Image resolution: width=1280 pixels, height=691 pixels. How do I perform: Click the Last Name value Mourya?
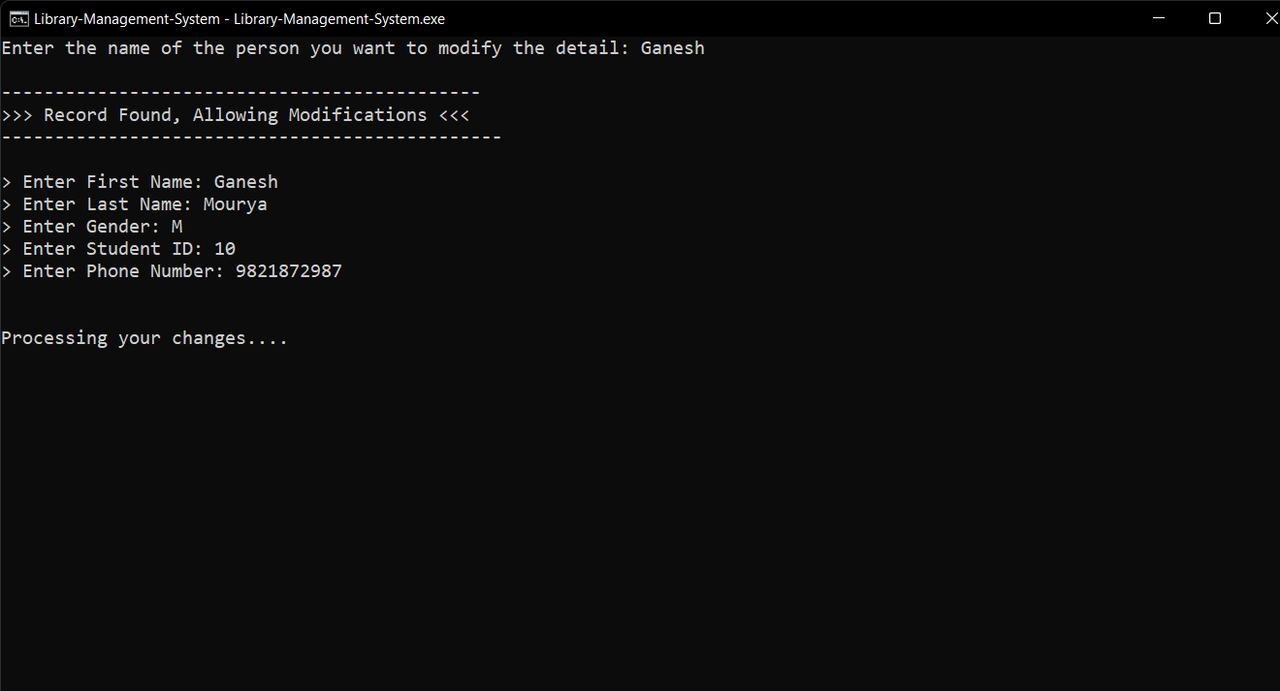coord(235,204)
